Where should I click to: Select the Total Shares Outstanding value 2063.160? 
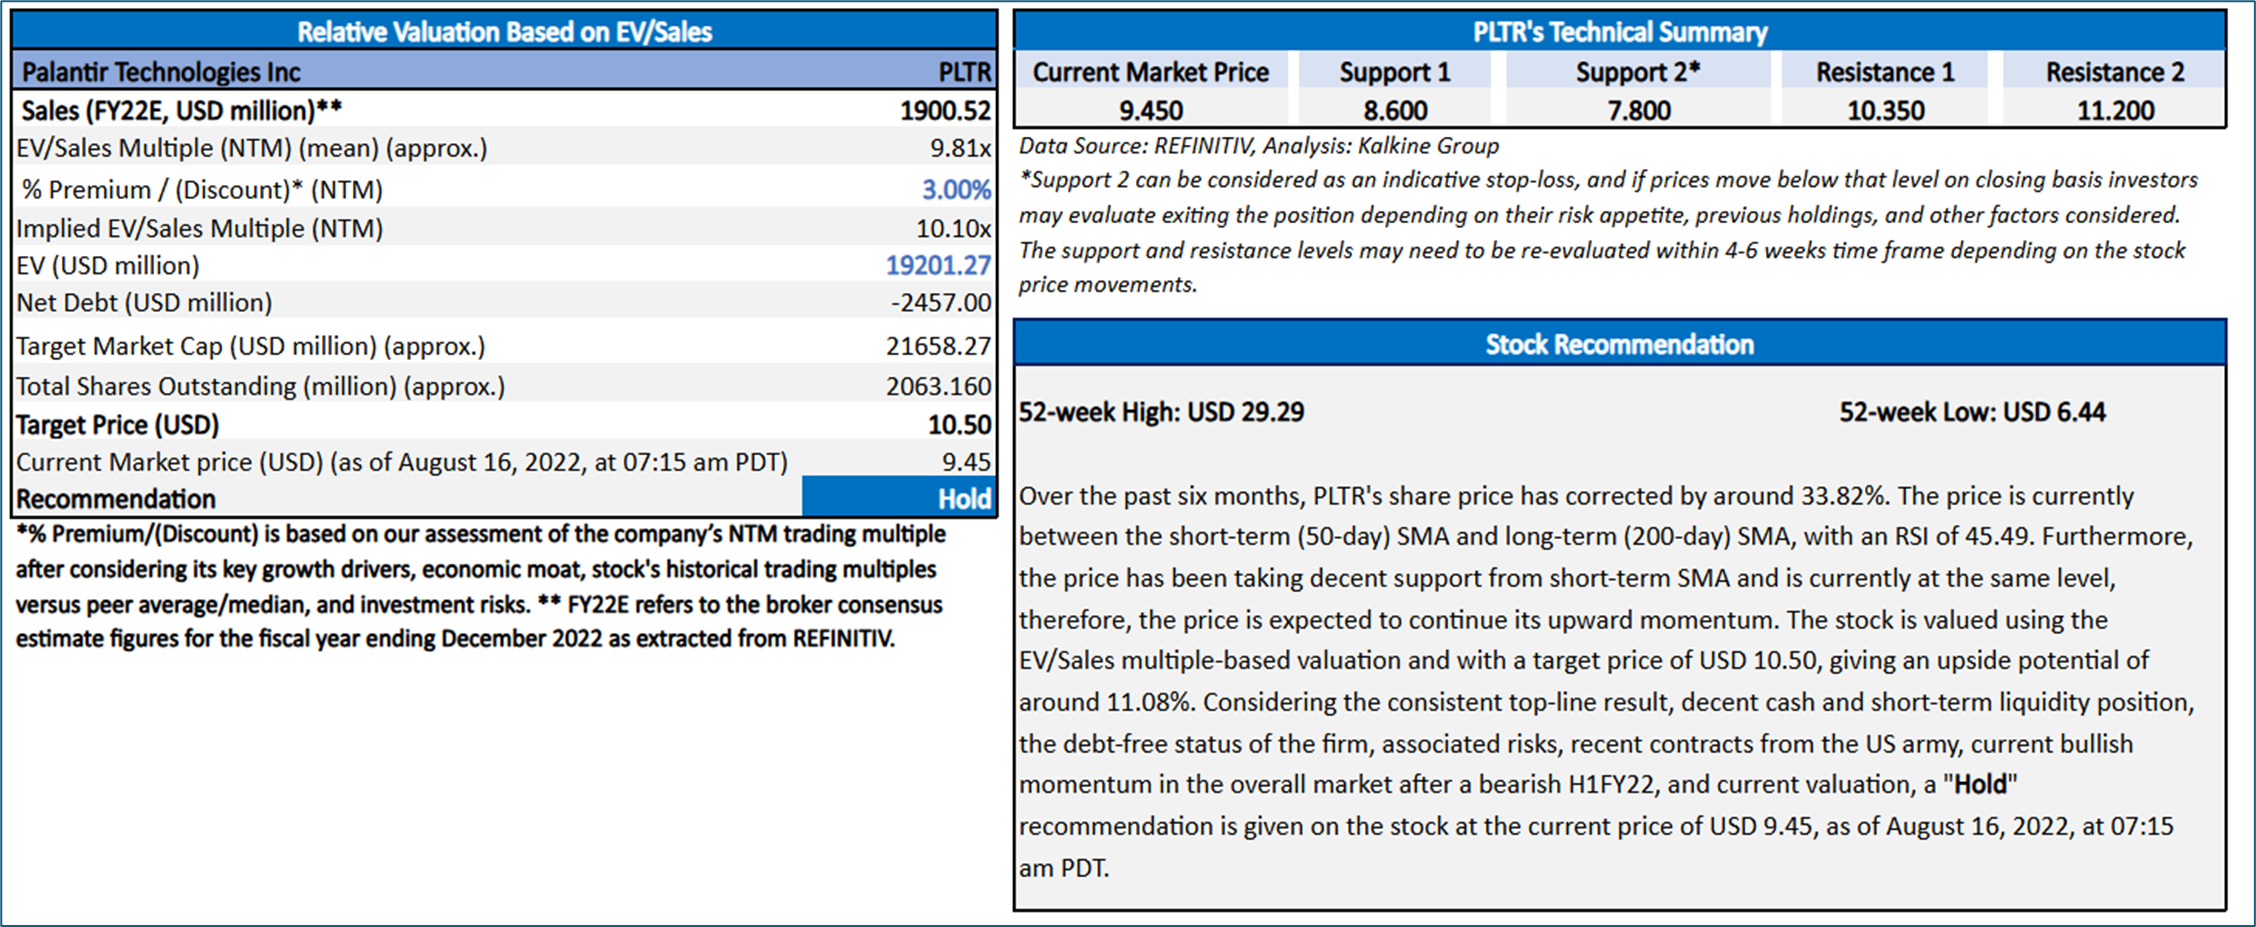938,386
